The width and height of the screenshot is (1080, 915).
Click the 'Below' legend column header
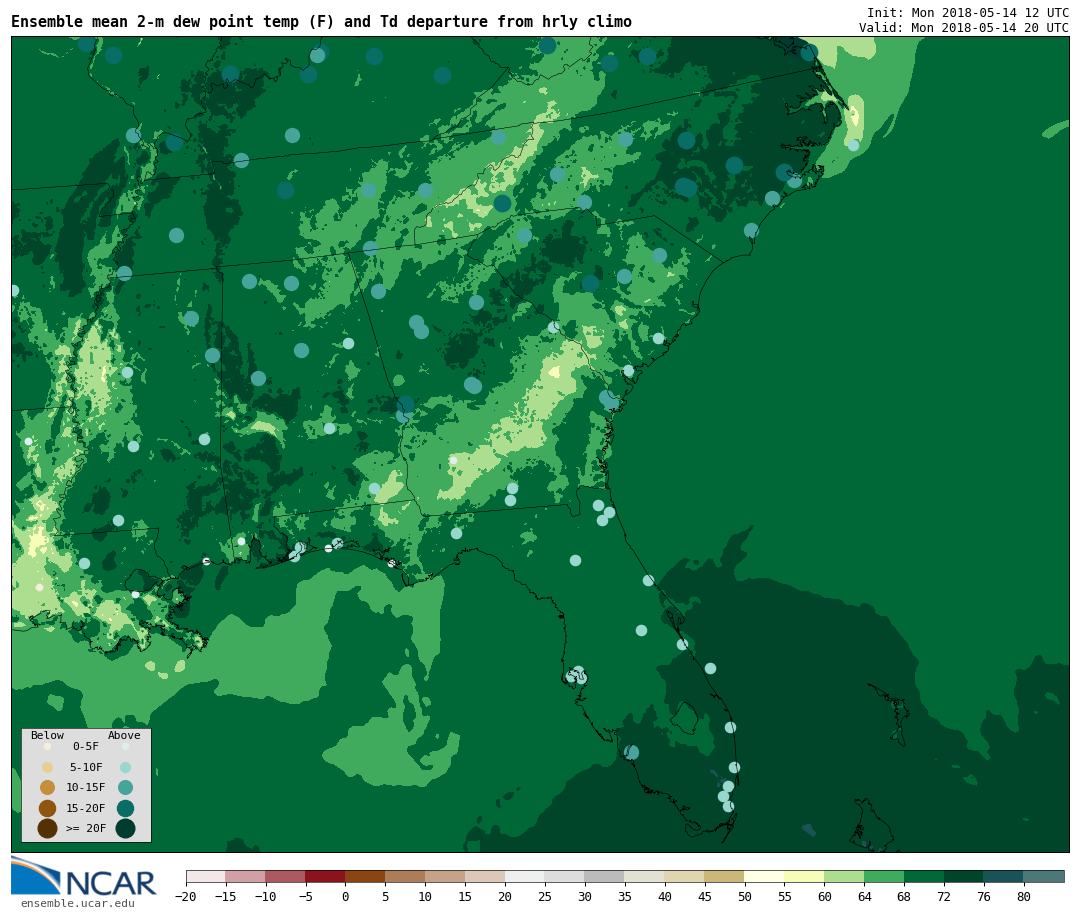coord(47,736)
